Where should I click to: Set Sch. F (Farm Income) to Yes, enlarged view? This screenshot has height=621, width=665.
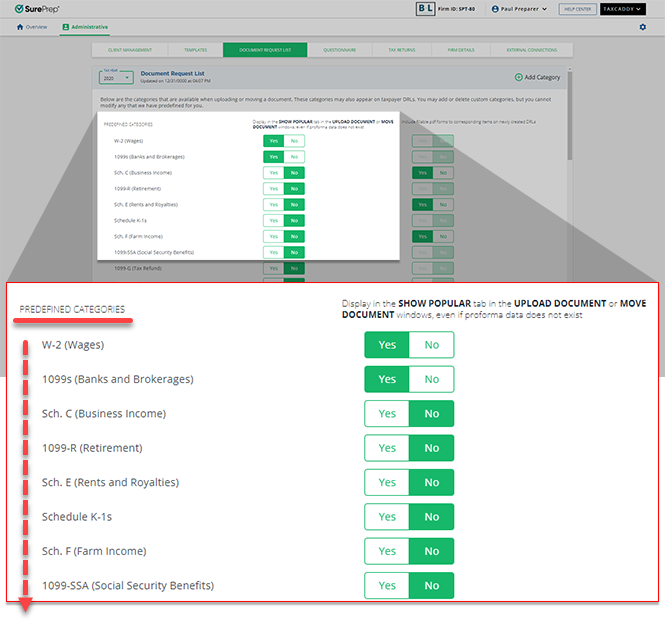coord(387,551)
